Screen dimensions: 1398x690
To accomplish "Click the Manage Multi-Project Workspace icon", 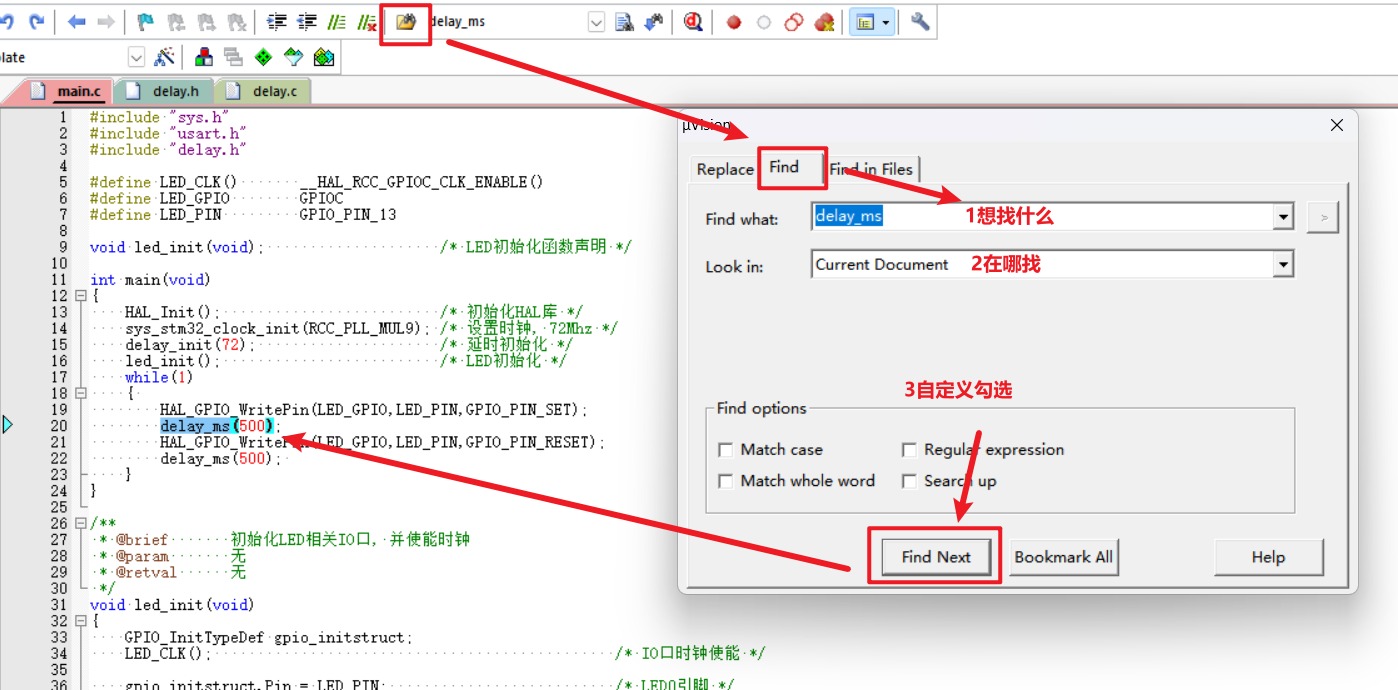I will (x=233, y=57).
